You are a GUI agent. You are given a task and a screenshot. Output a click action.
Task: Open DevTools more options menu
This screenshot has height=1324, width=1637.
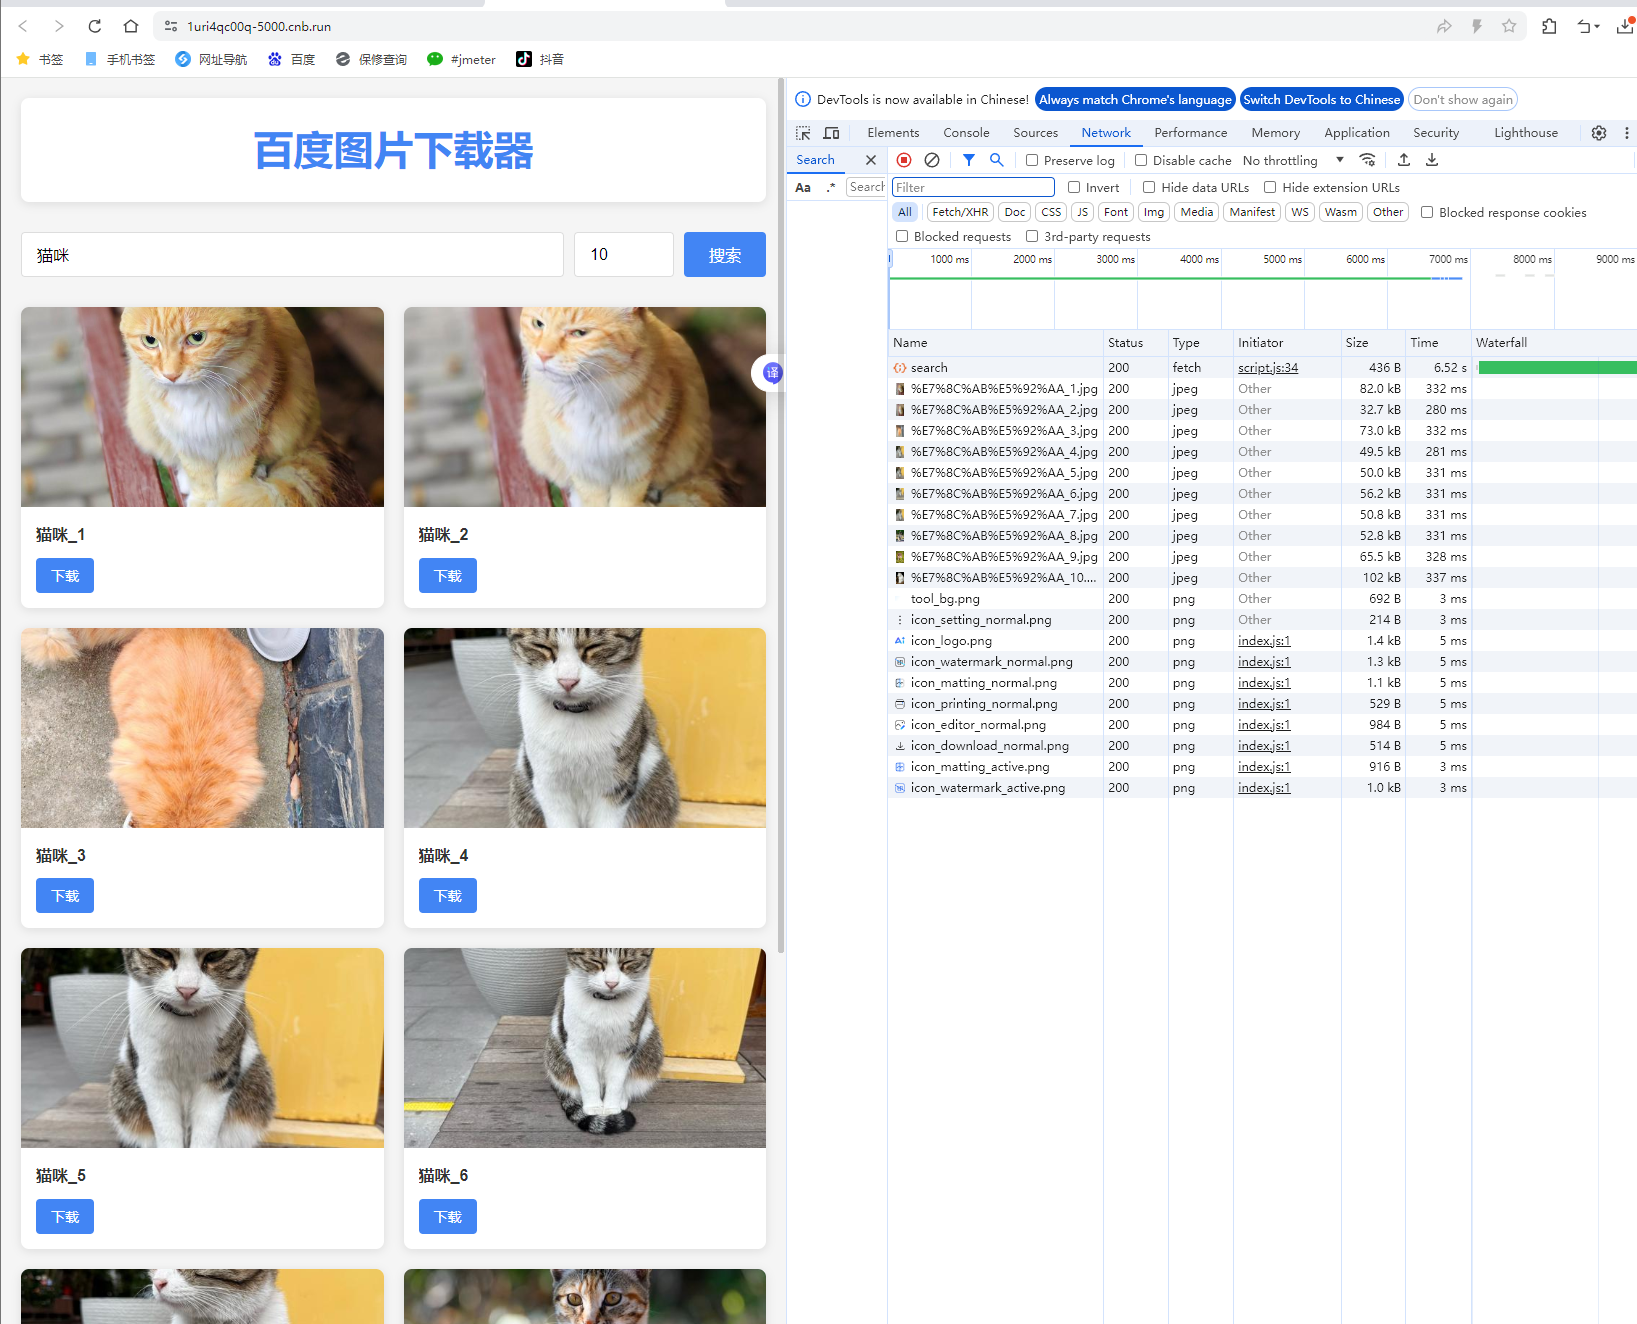tap(1626, 133)
